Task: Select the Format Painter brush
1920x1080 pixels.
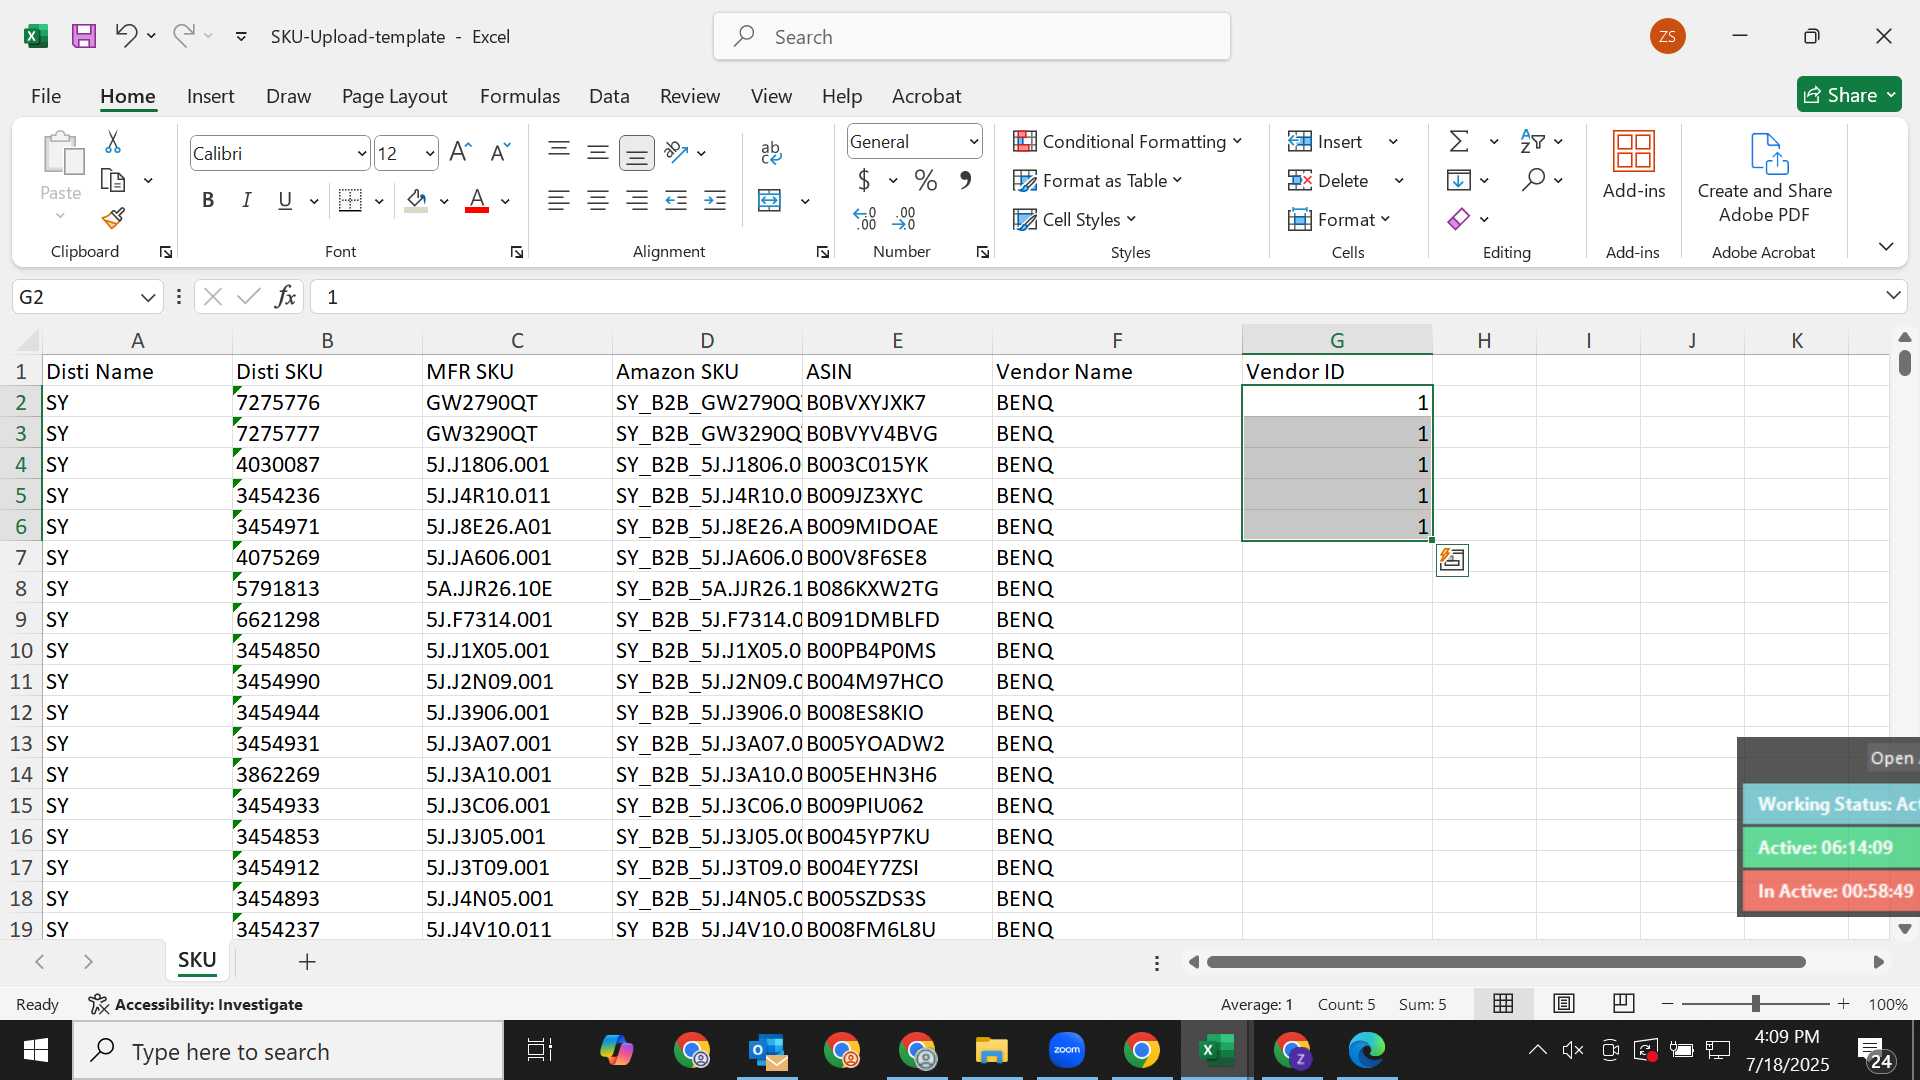Action: click(x=113, y=218)
